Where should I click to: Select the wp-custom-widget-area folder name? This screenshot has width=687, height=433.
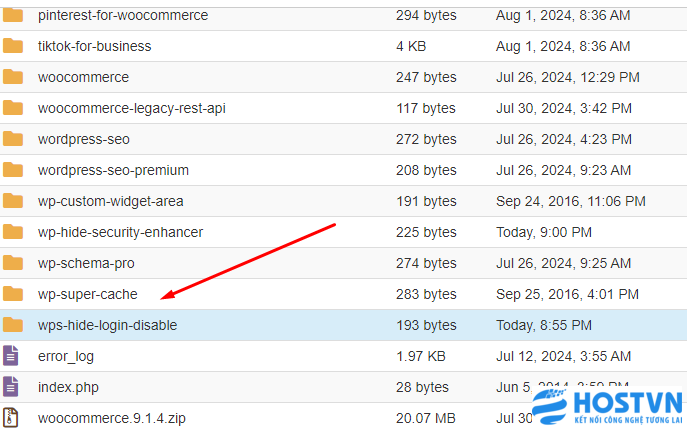click(x=110, y=201)
